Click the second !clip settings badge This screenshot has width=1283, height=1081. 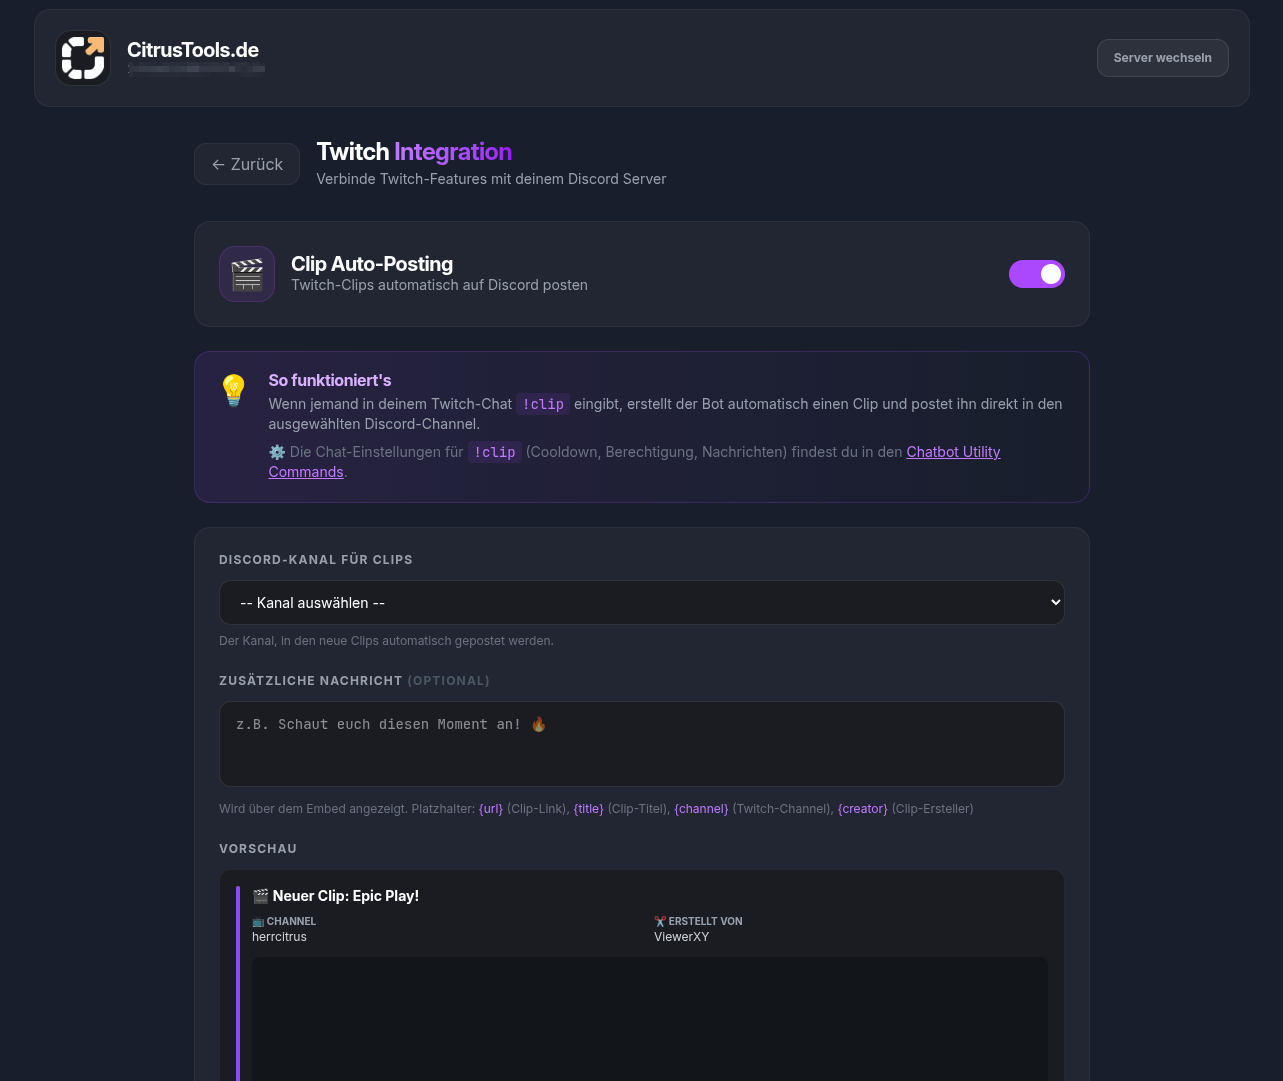[494, 452]
